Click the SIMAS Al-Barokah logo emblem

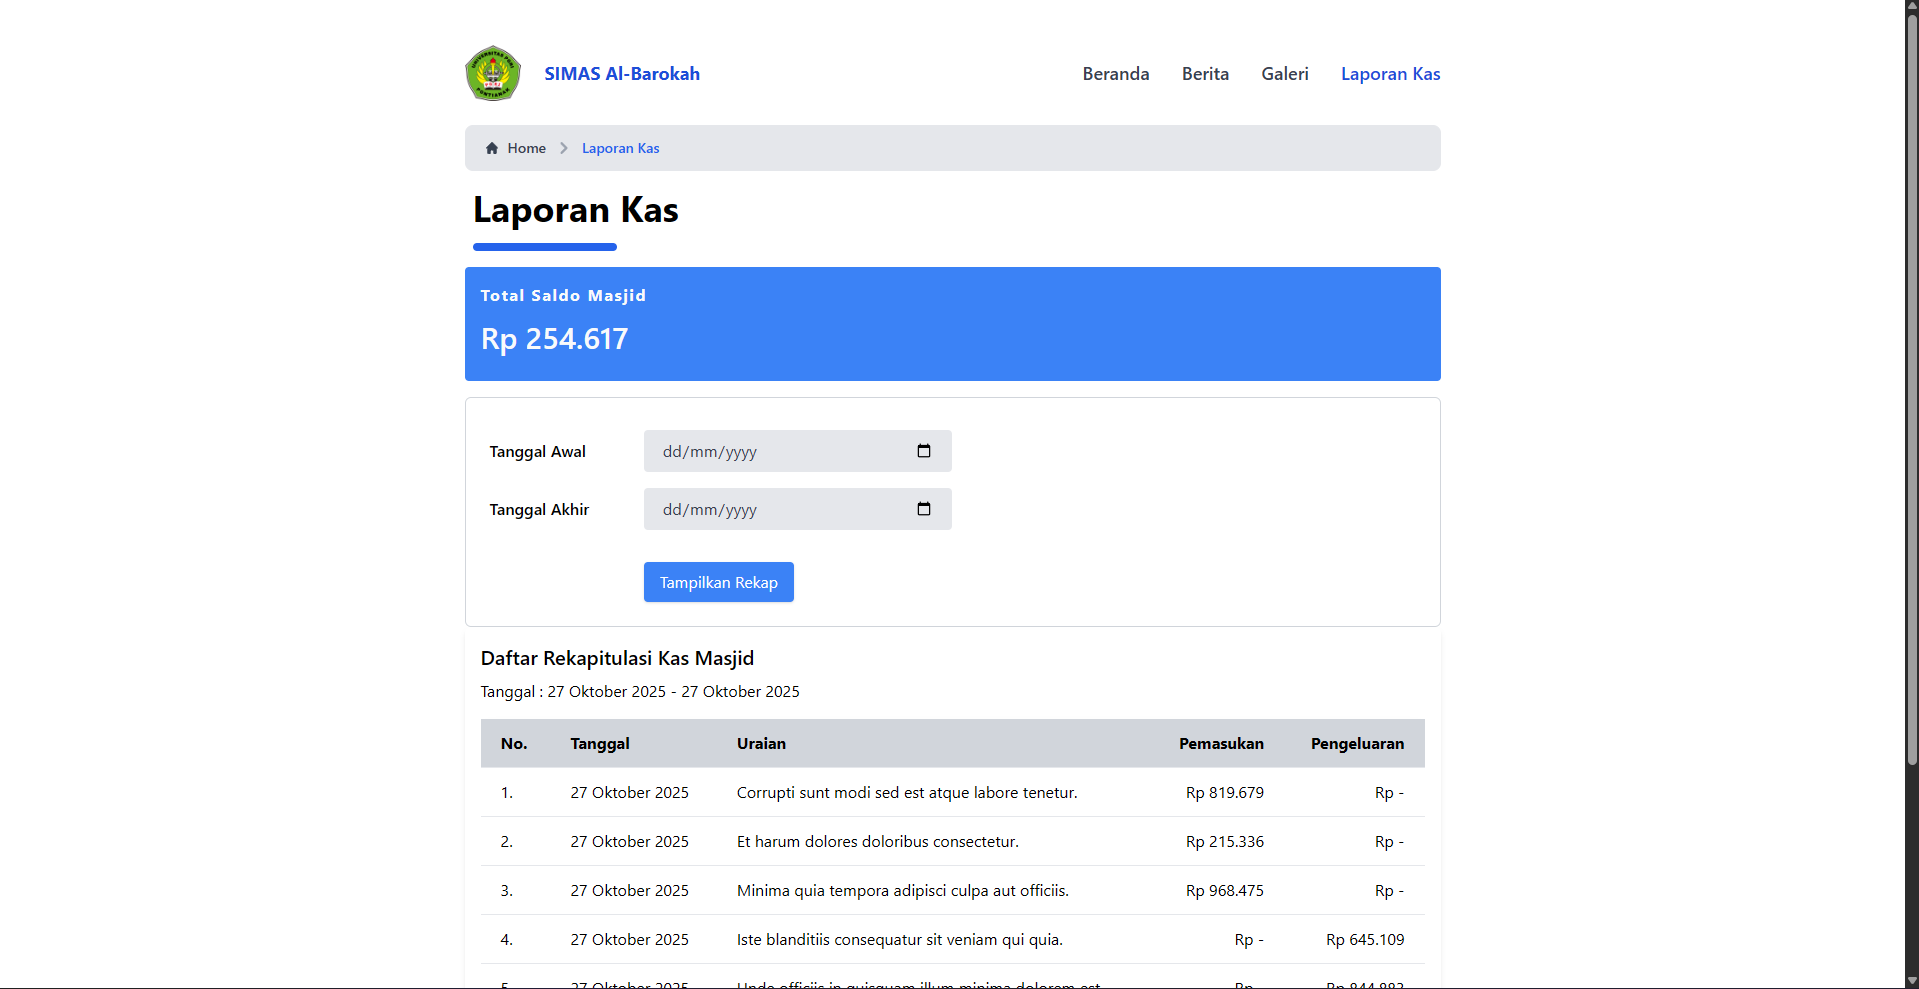493,74
